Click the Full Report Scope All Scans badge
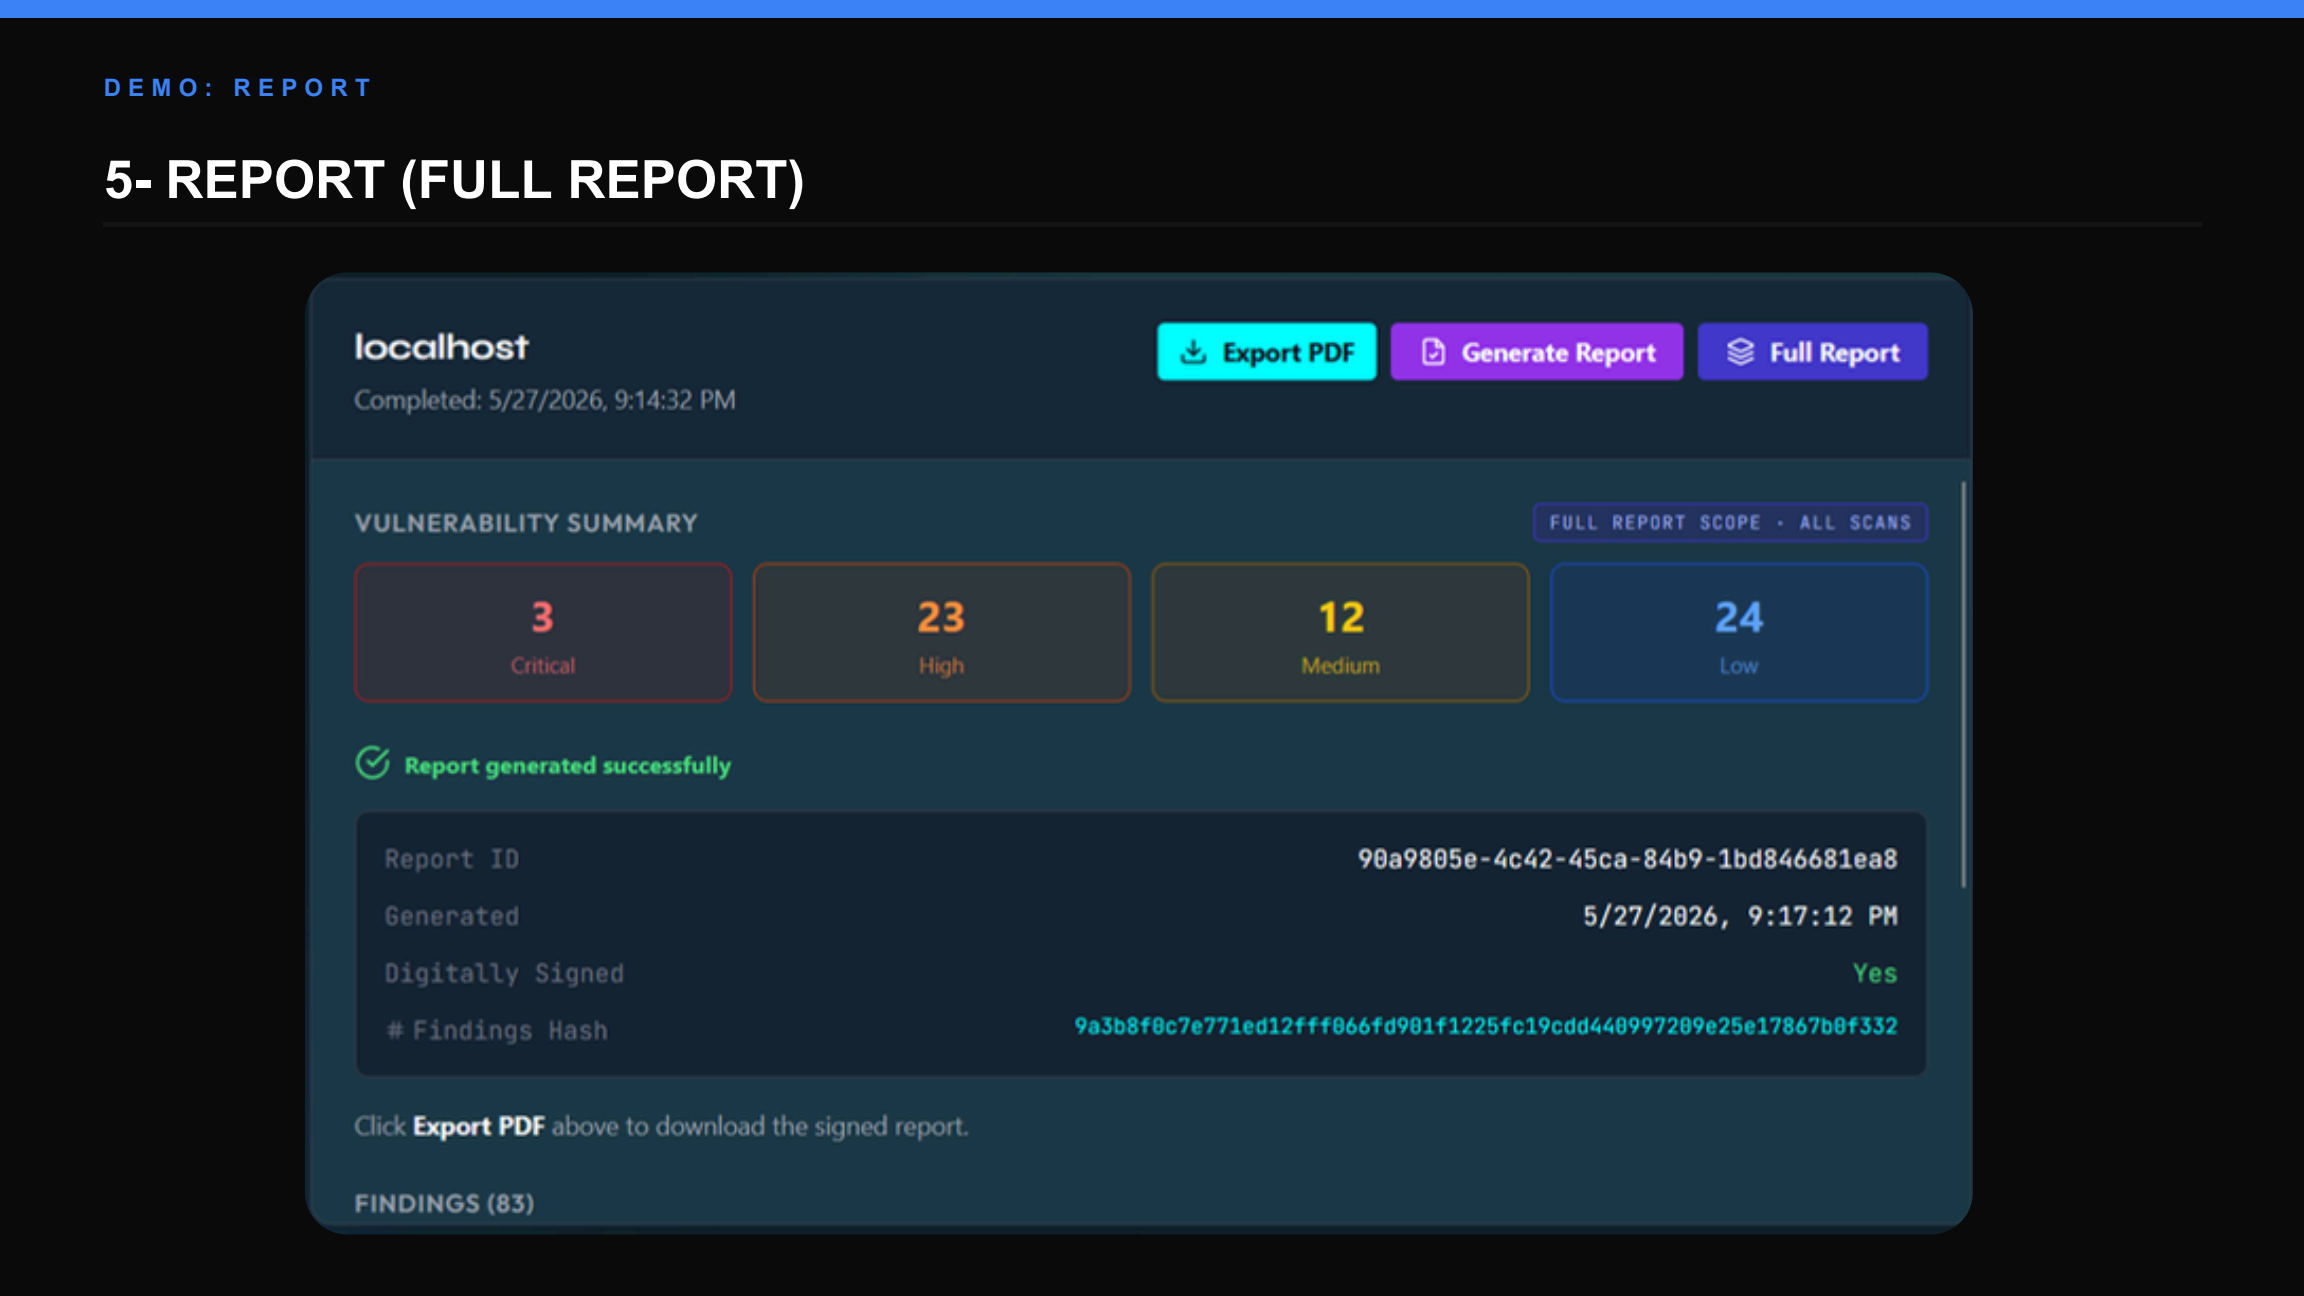 pos(1731,523)
